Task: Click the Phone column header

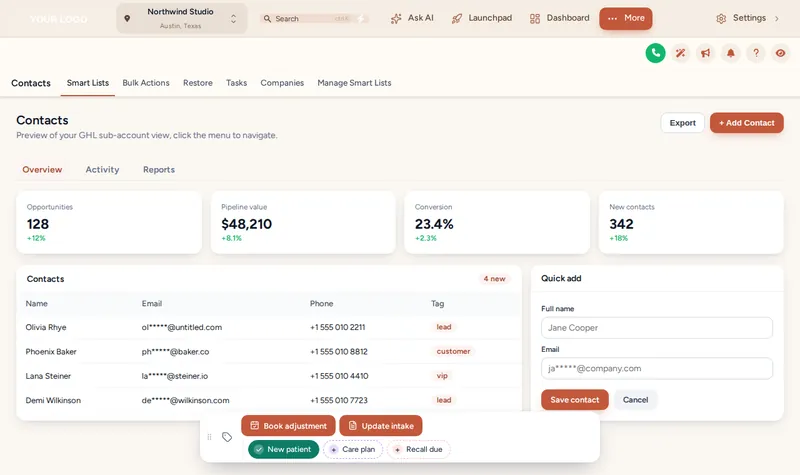Action: (321, 304)
